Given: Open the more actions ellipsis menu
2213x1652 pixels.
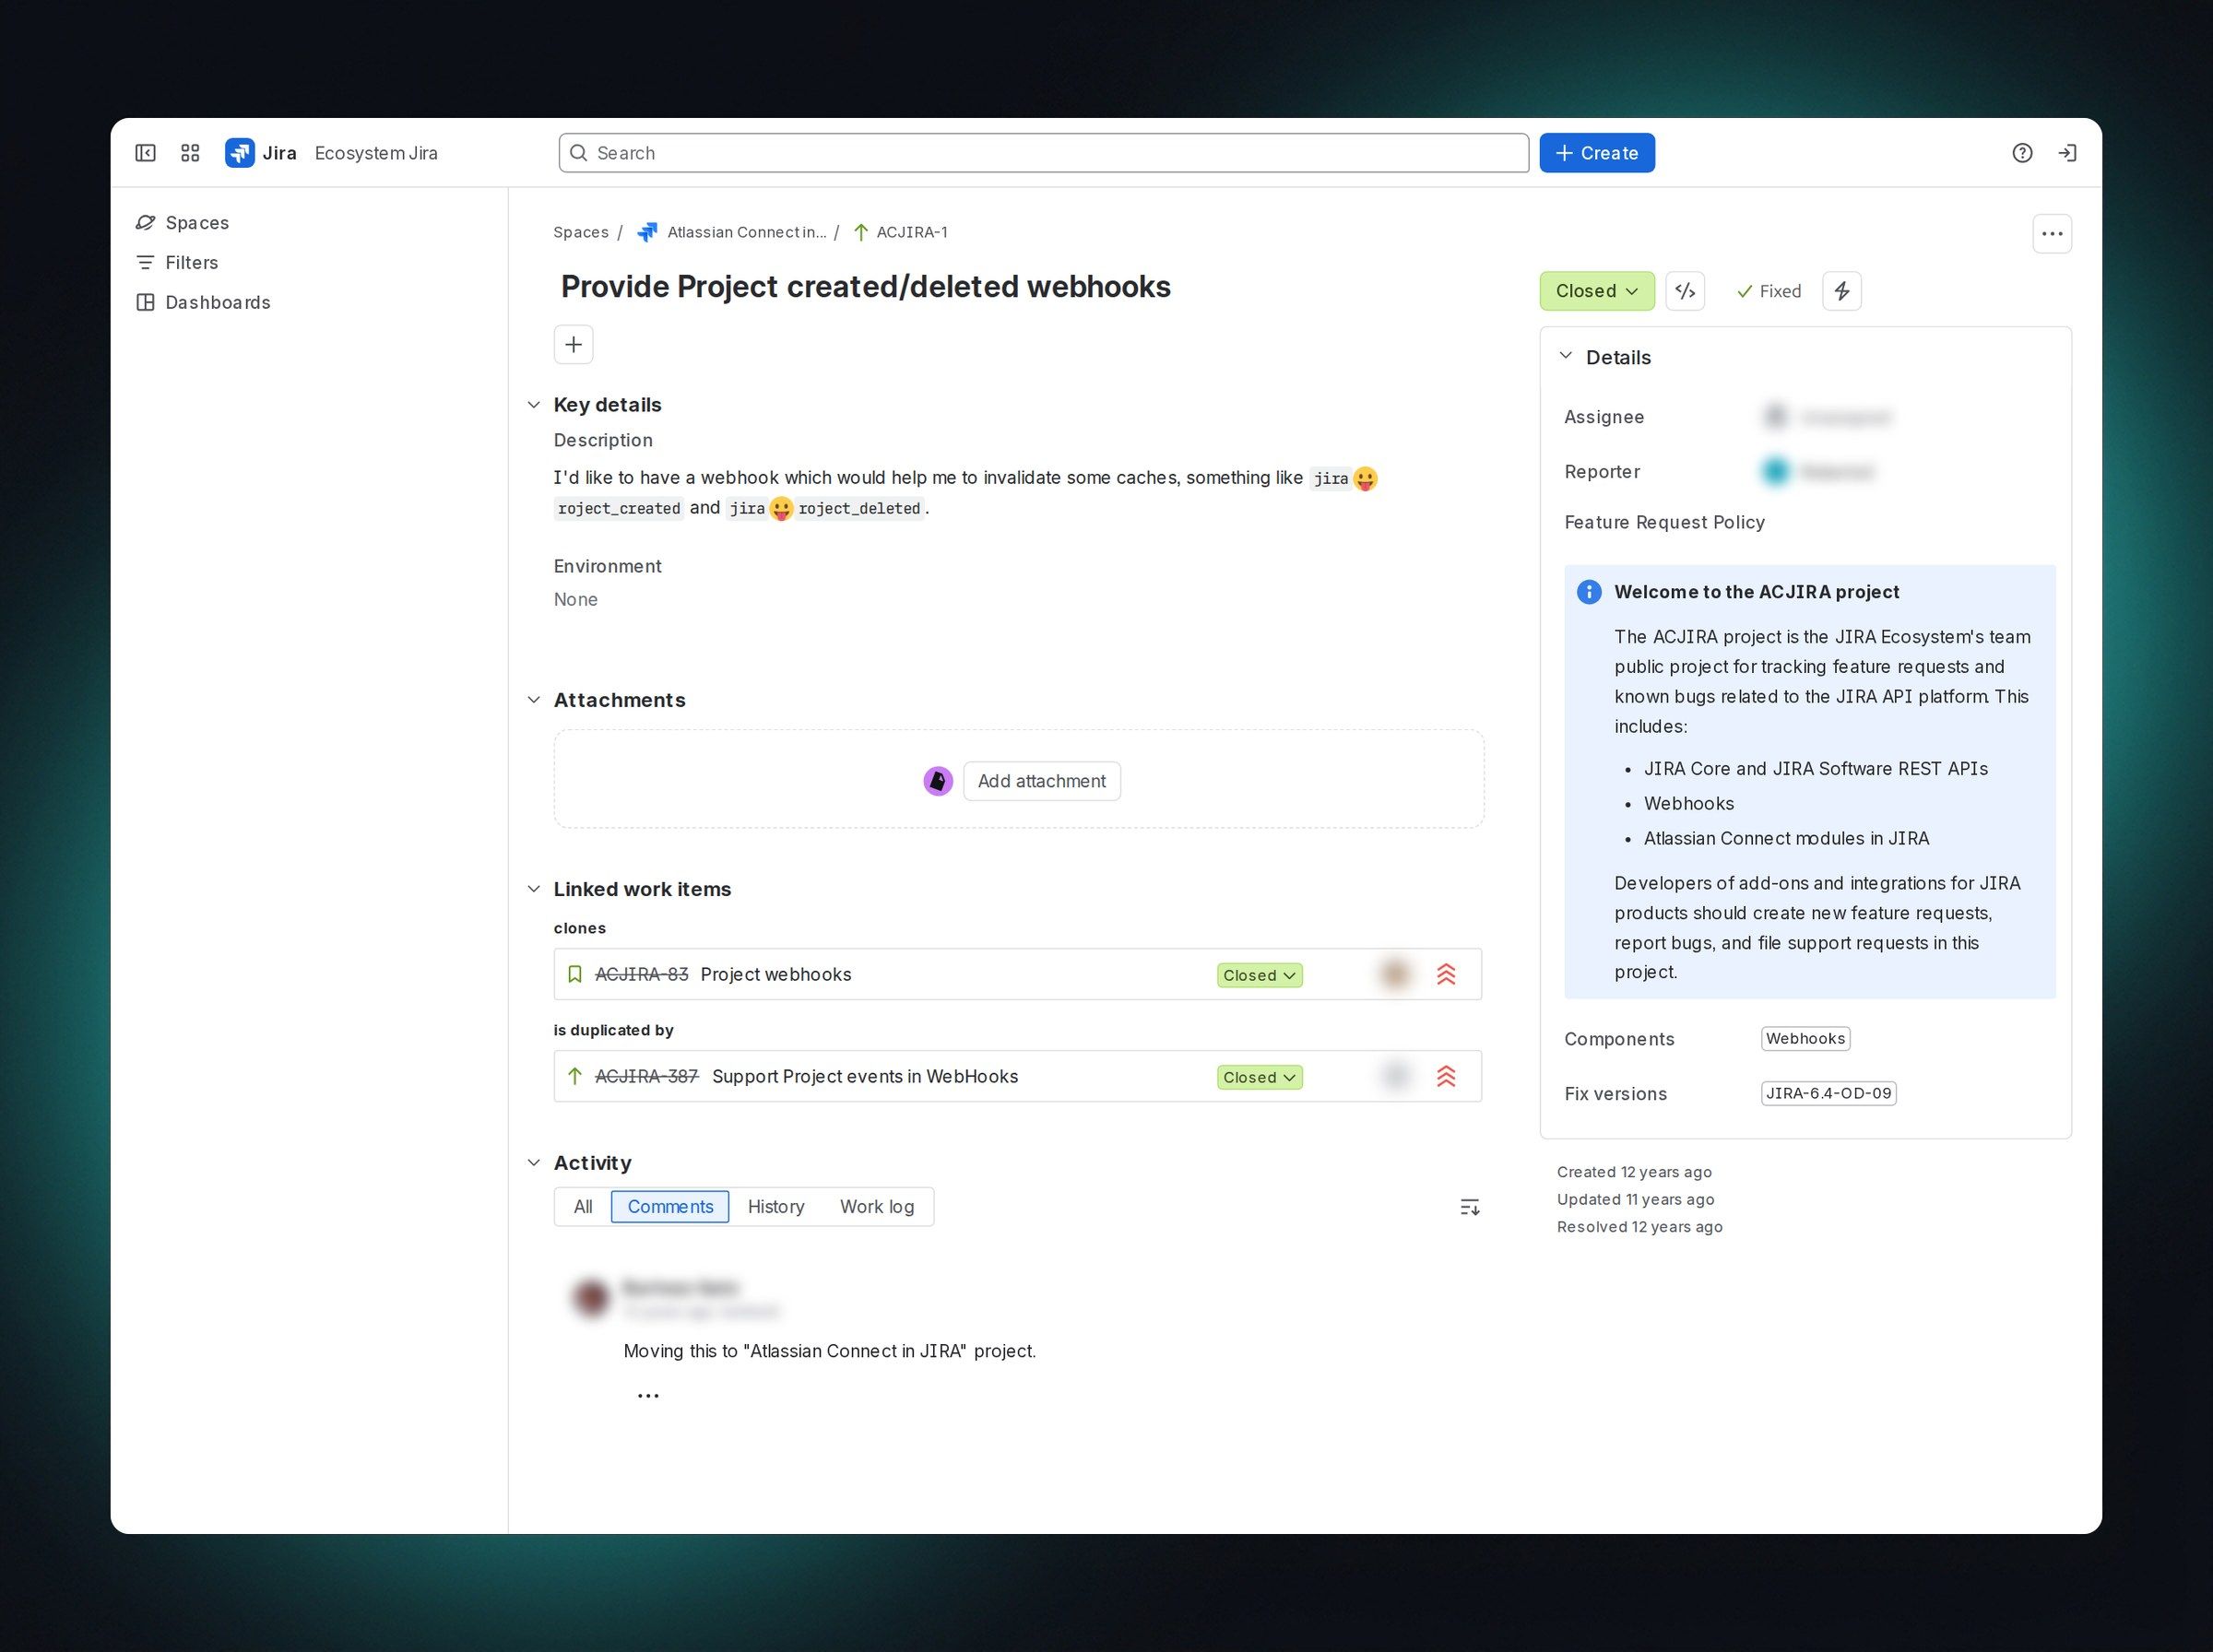Looking at the screenshot, I should point(2052,234).
